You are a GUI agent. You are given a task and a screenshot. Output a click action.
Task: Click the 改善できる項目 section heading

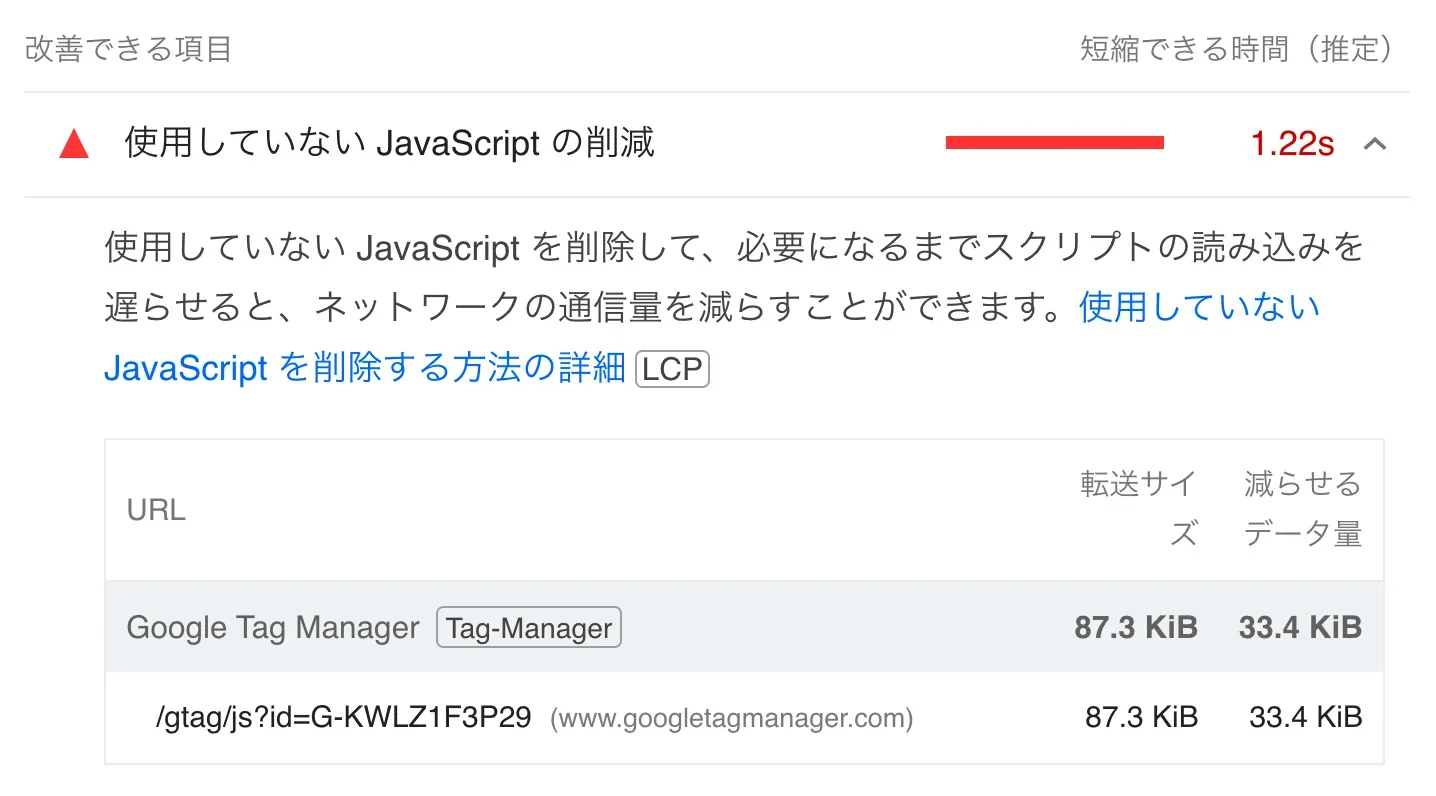click(128, 49)
